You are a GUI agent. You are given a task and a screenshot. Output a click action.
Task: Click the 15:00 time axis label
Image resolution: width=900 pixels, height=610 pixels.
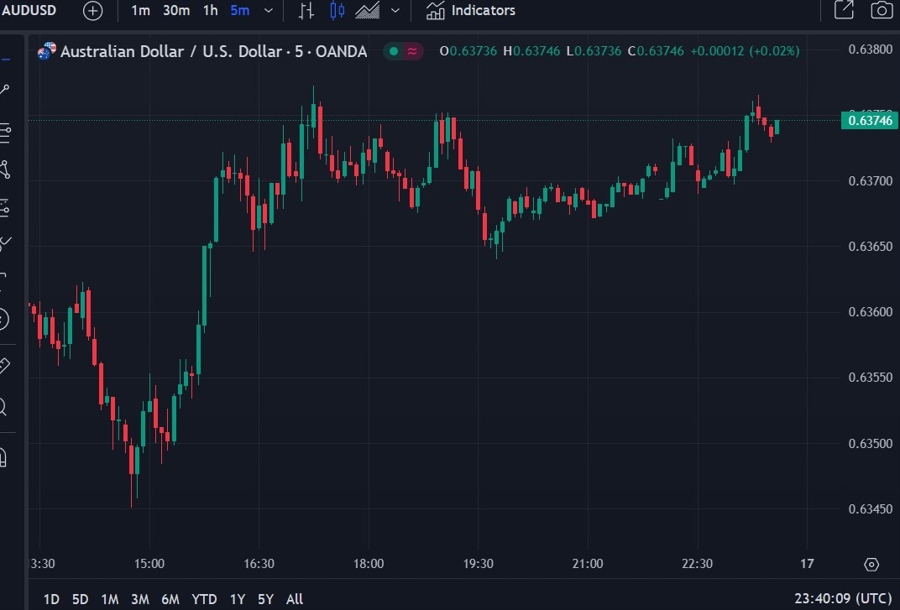coord(149,564)
